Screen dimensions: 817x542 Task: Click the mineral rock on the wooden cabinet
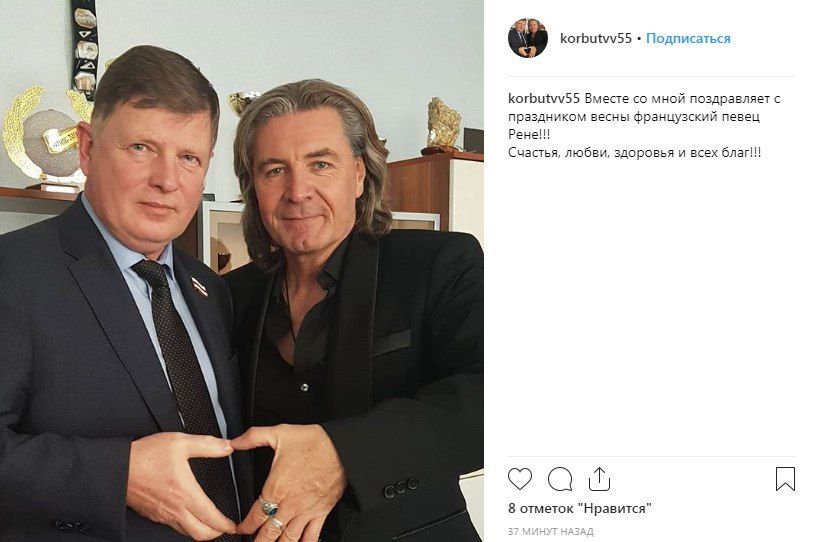click(x=444, y=124)
